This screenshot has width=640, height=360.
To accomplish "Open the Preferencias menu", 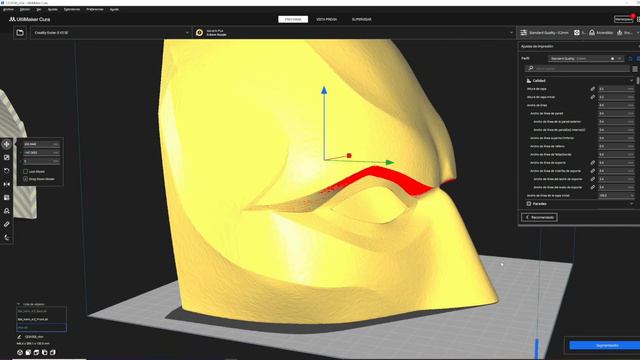I will coord(95,9).
